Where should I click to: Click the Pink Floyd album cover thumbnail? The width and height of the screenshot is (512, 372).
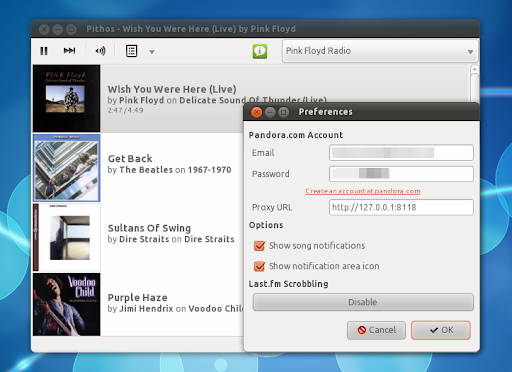click(66, 99)
